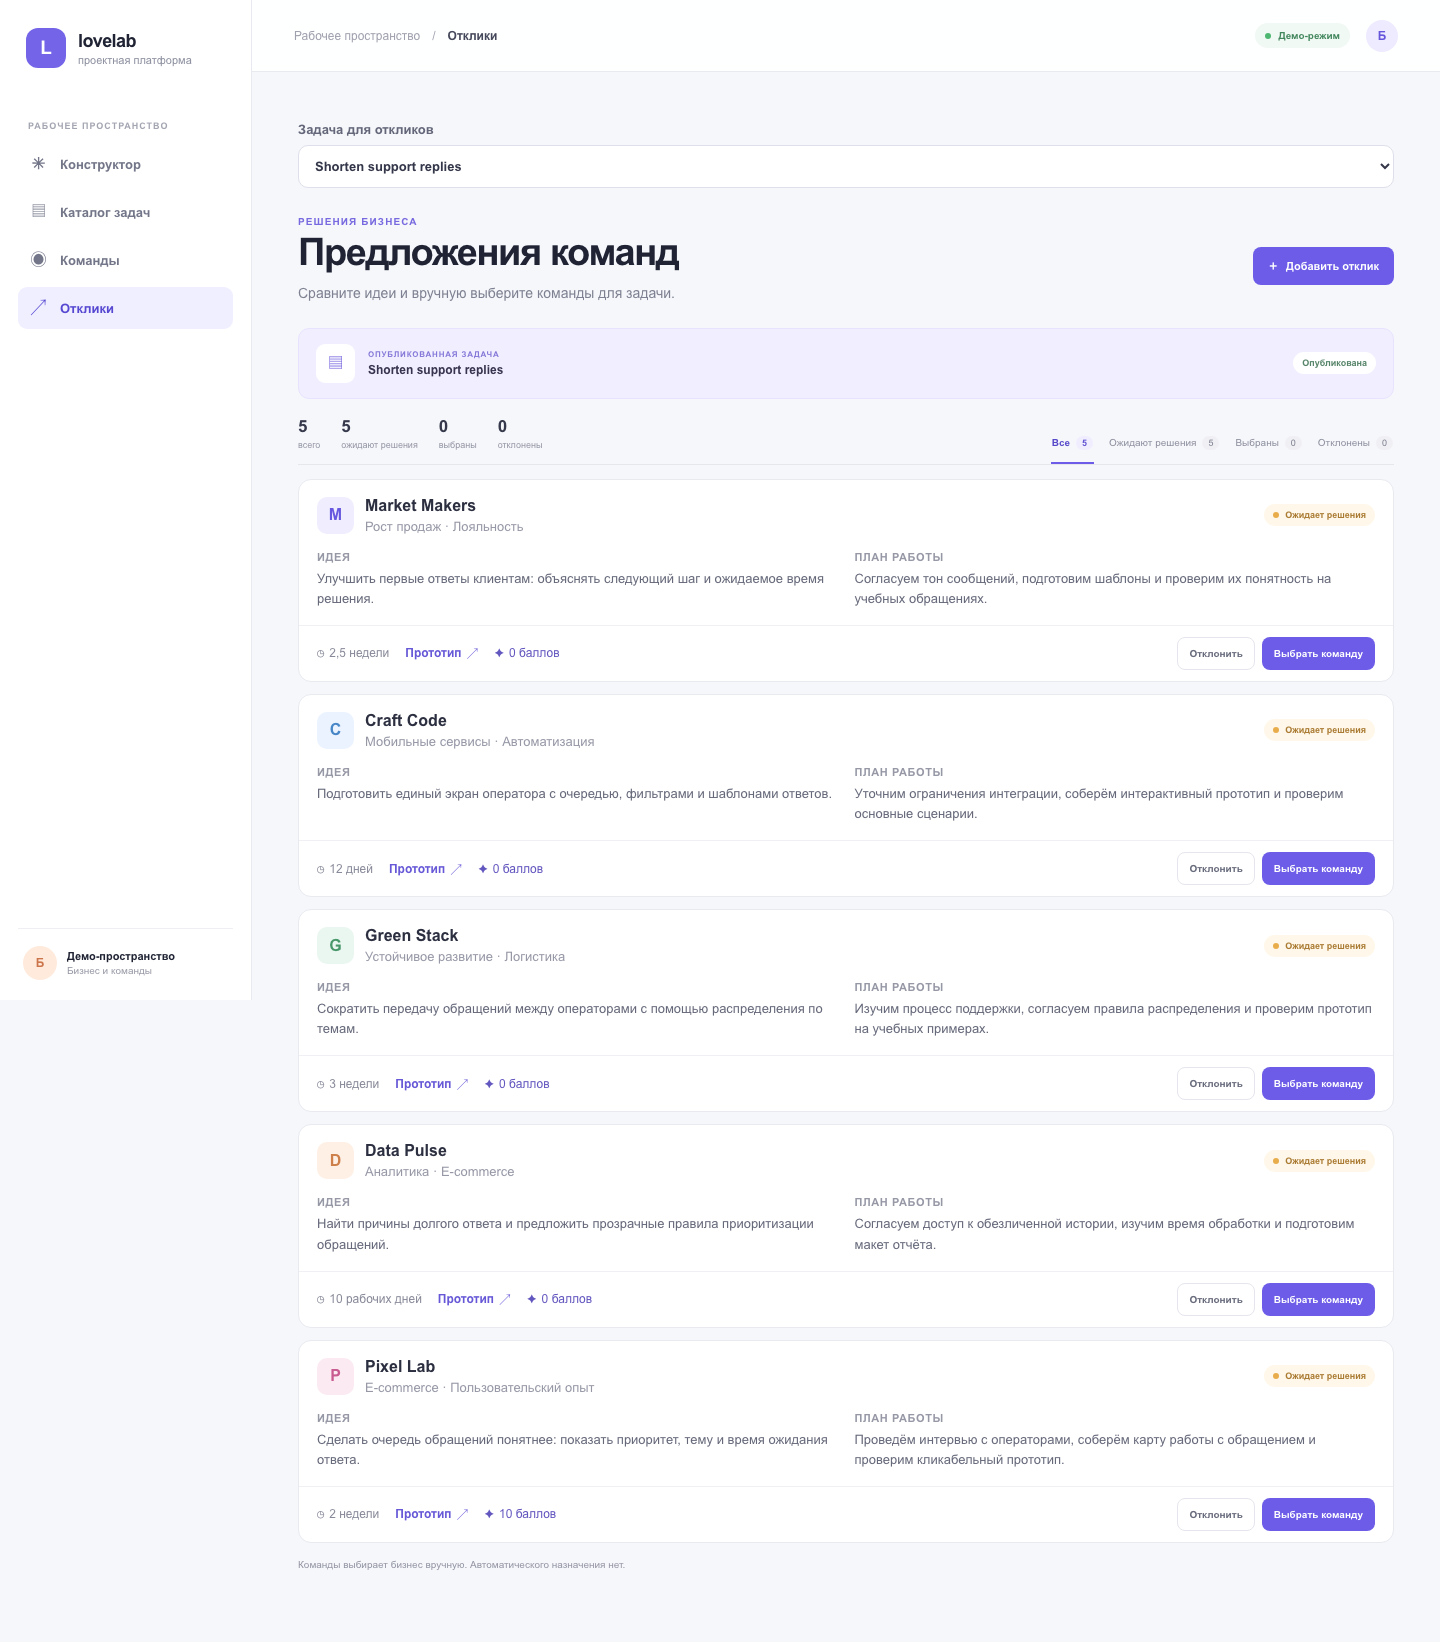Open the Pixel Lab Прототип link
1440x1642 pixels.
(432, 1514)
